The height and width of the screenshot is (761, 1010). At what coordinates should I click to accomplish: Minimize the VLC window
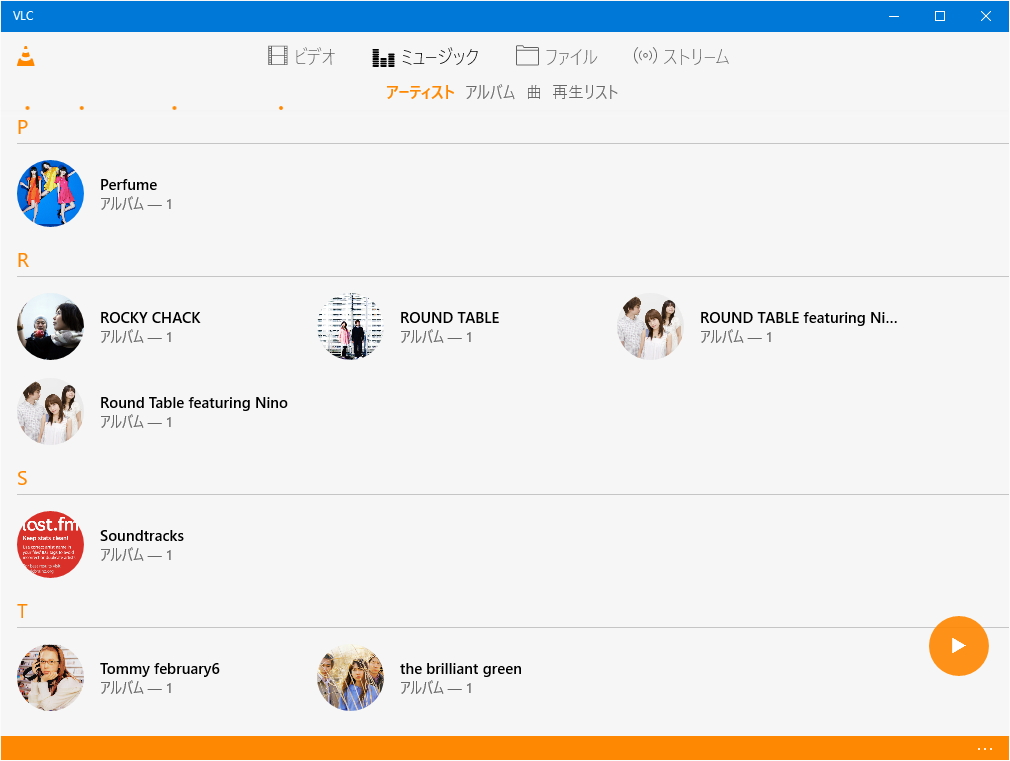(x=893, y=16)
